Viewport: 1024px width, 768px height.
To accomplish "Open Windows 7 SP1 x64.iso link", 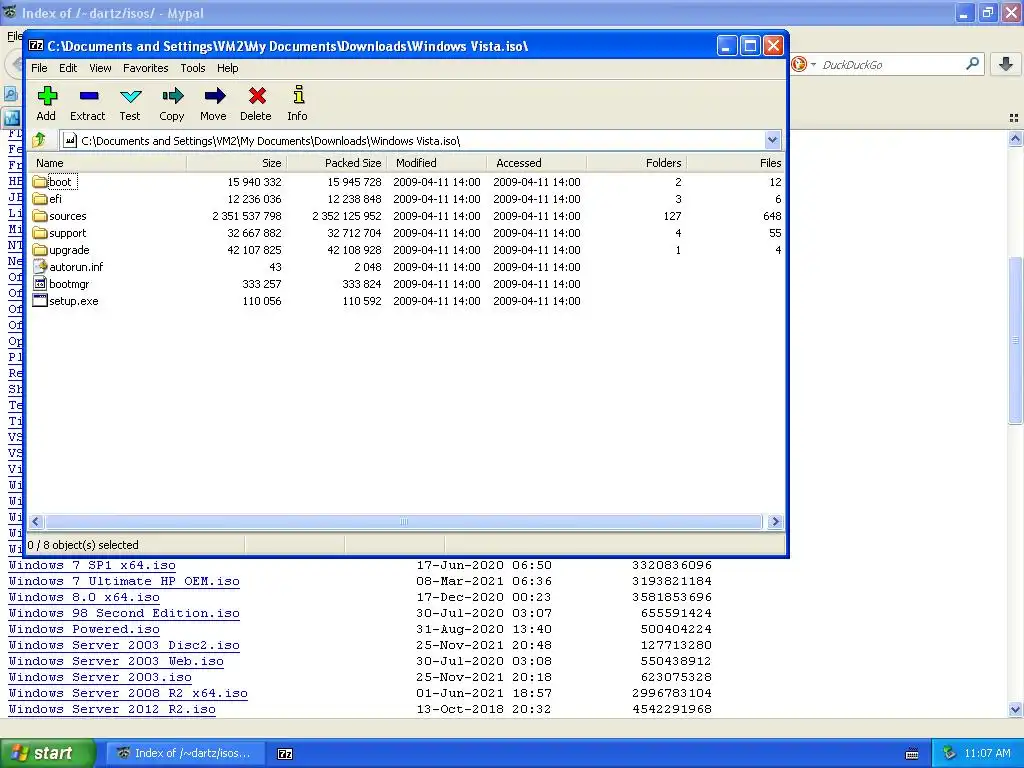I will [92, 566].
